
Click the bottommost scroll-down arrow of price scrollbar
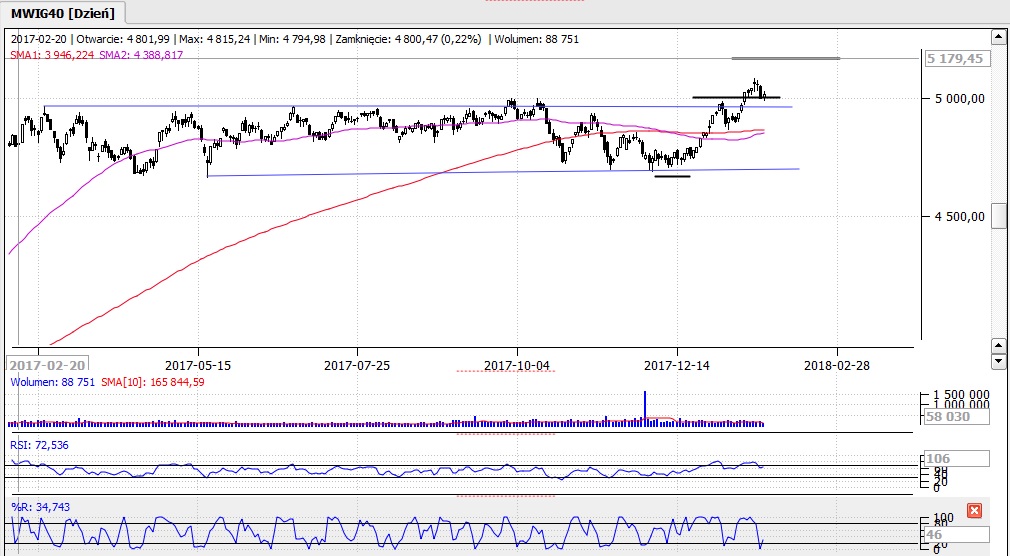pyautogui.click(x=998, y=360)
